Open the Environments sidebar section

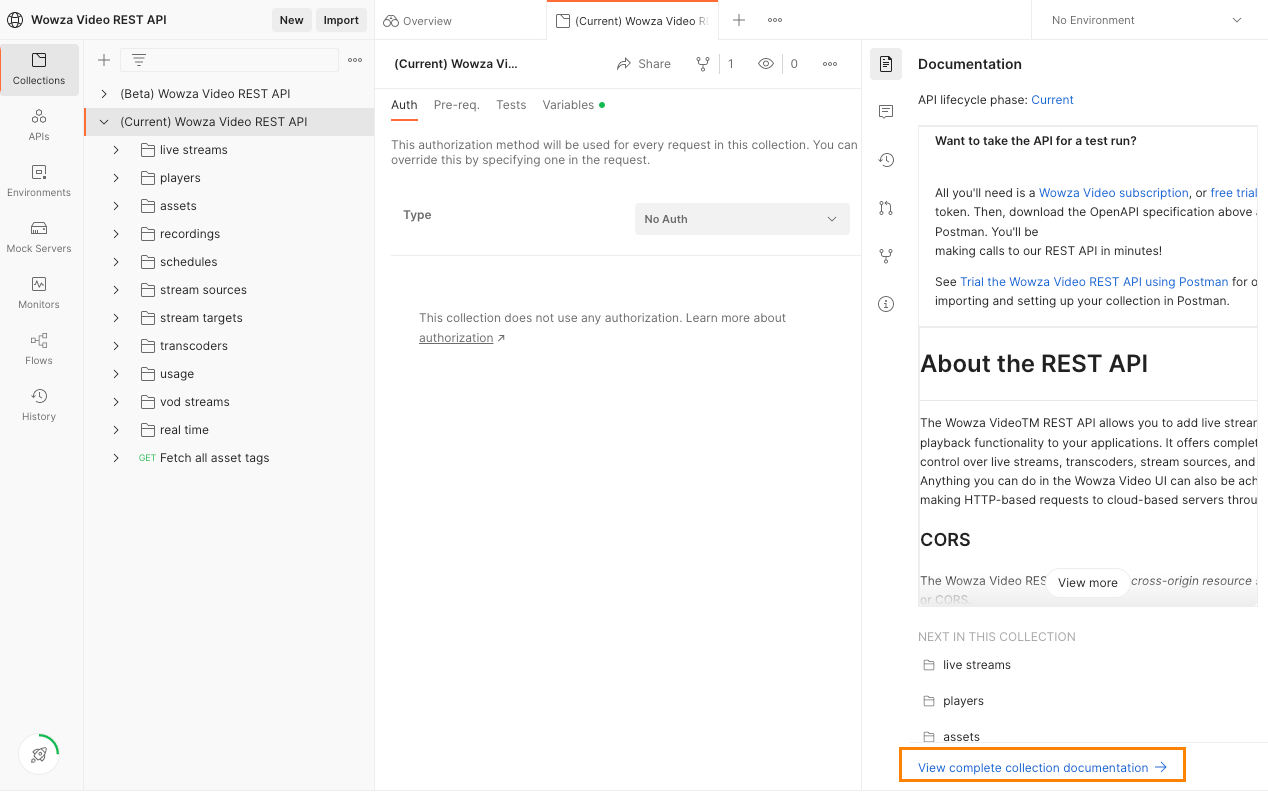click(x=39, y=181)
